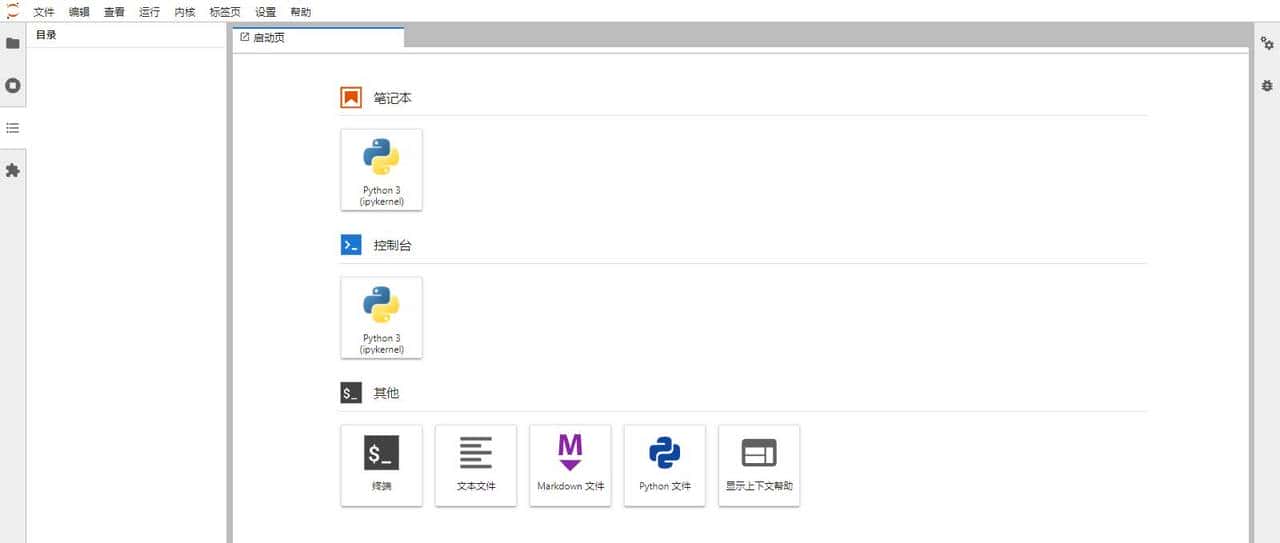Image resolution: width=1280 pixels, height=543 pixels.
Task: Click the 其他 section heading text
Action: 386,393
